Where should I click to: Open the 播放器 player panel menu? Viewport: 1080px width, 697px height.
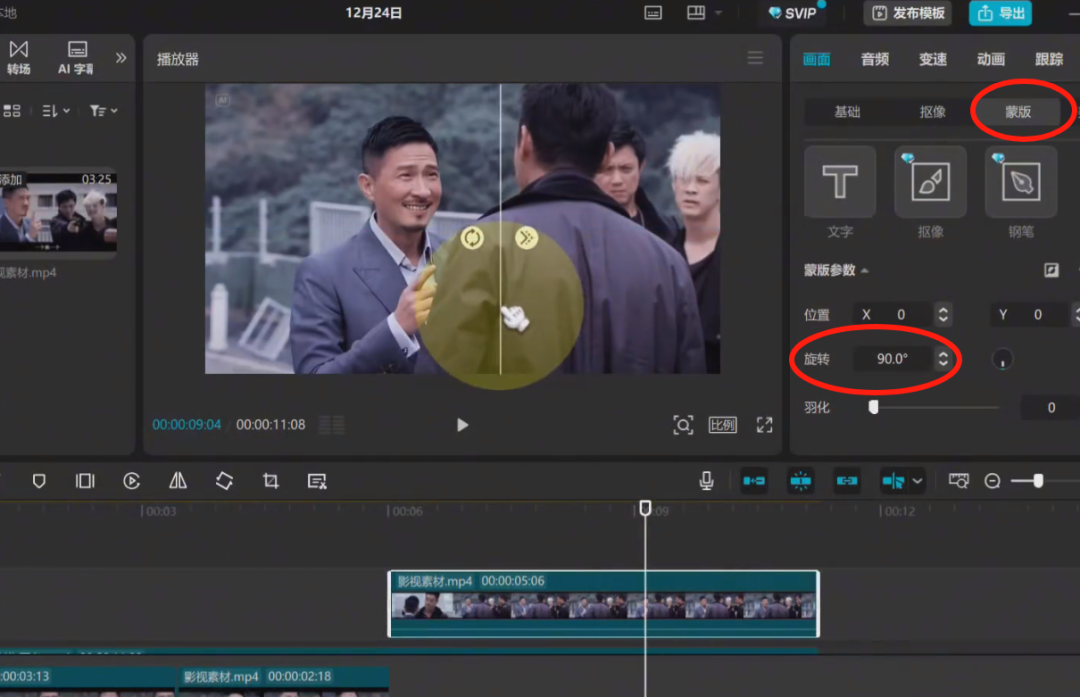coord(755,59)
